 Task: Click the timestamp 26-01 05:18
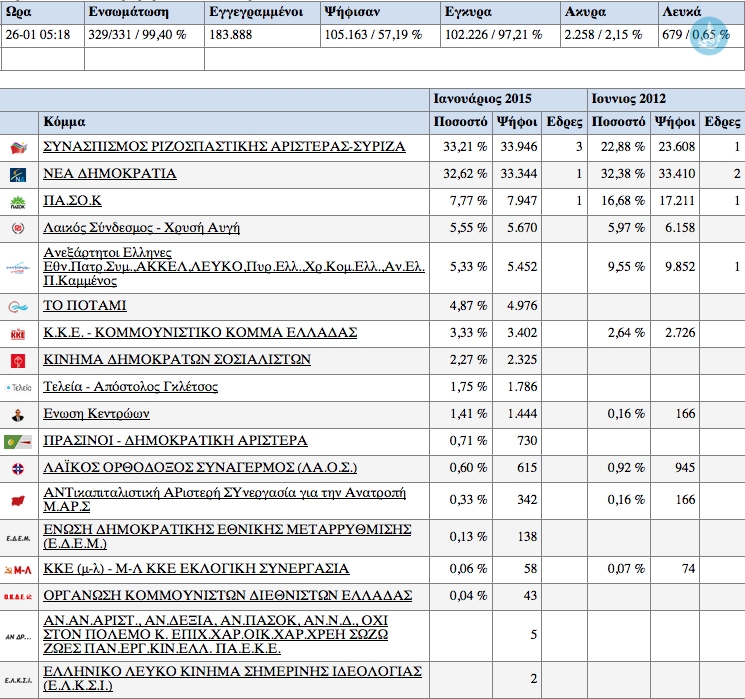click(x=38, y=35)
